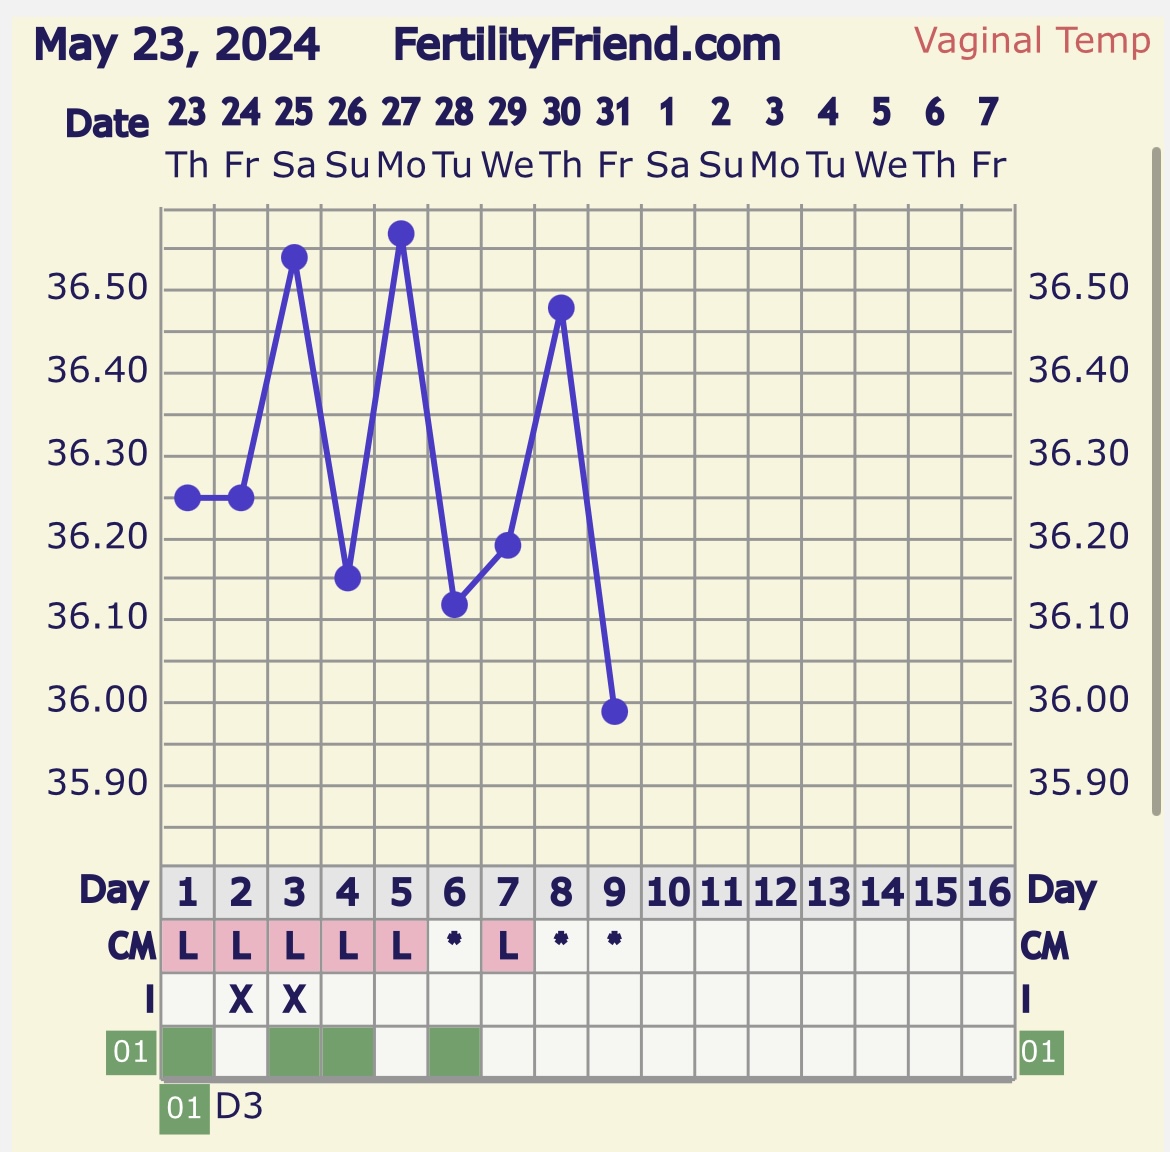Click the green 01 legend box below chart

pyautogui.click(x=184, y=1109)
